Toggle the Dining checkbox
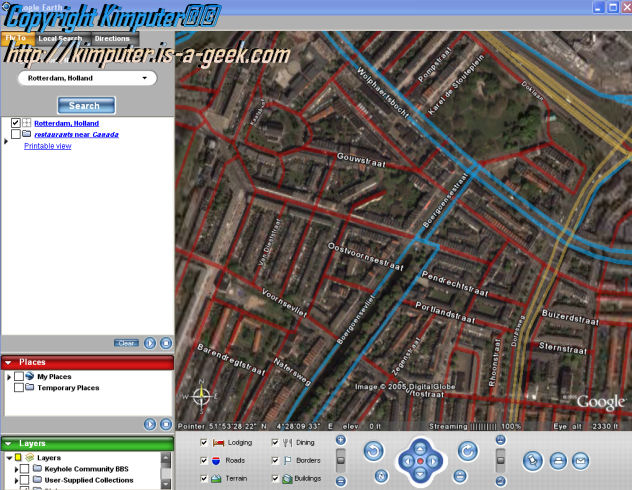 pyautogui.click(x=275, y=443)
